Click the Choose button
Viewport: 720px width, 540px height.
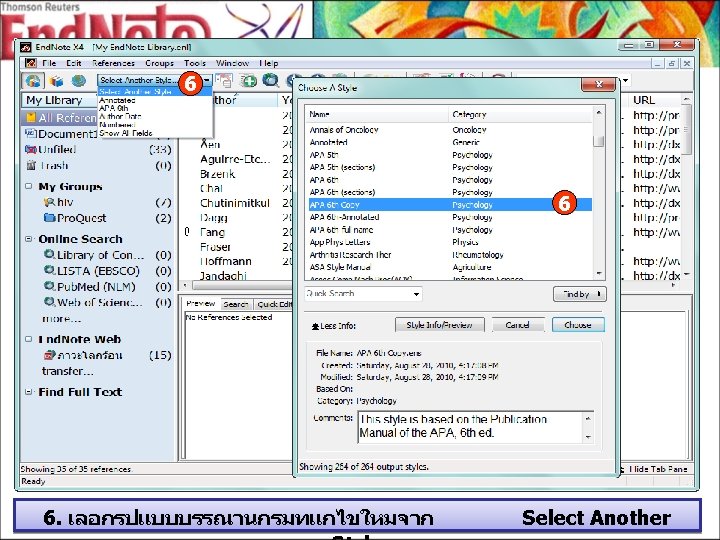(578, 325)
